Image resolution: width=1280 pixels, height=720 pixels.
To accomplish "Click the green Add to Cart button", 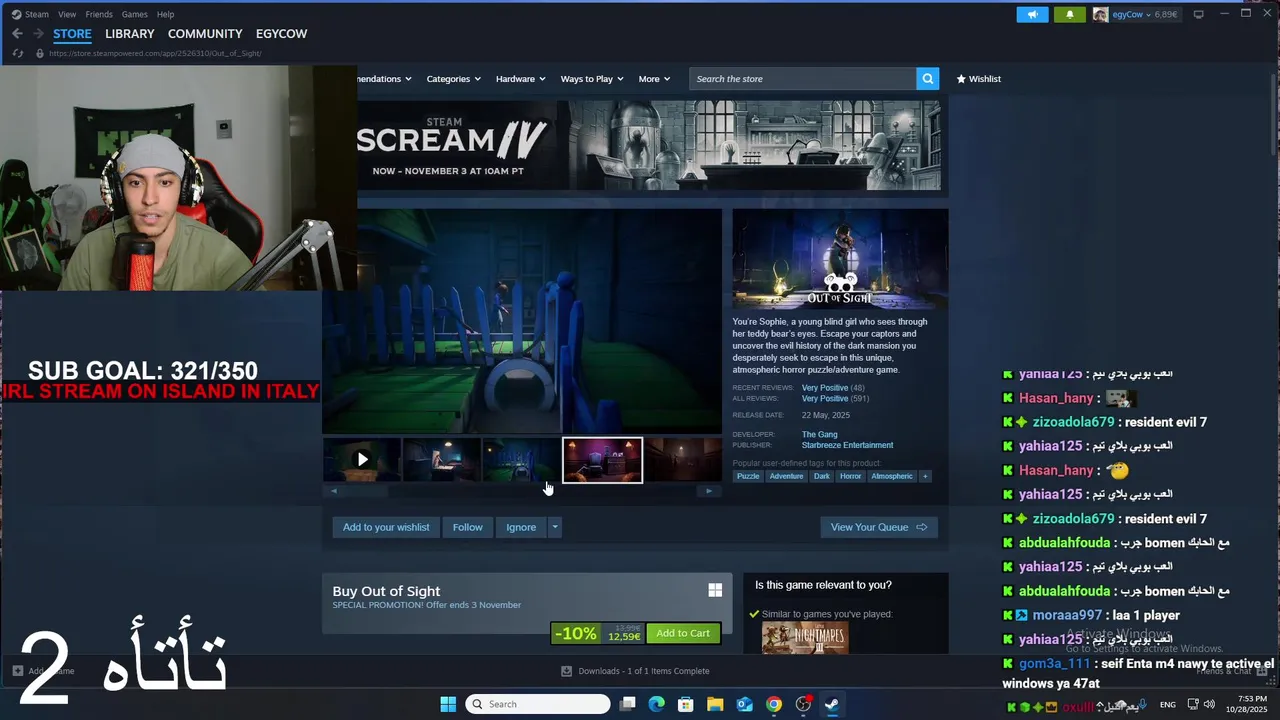I will (683, 633).
